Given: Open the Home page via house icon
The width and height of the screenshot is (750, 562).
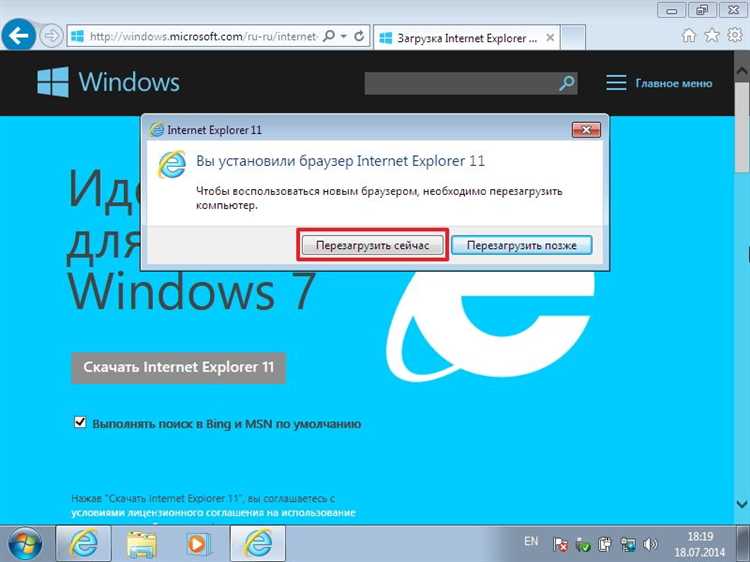Looking at the screenshot, I should (690, 36).
